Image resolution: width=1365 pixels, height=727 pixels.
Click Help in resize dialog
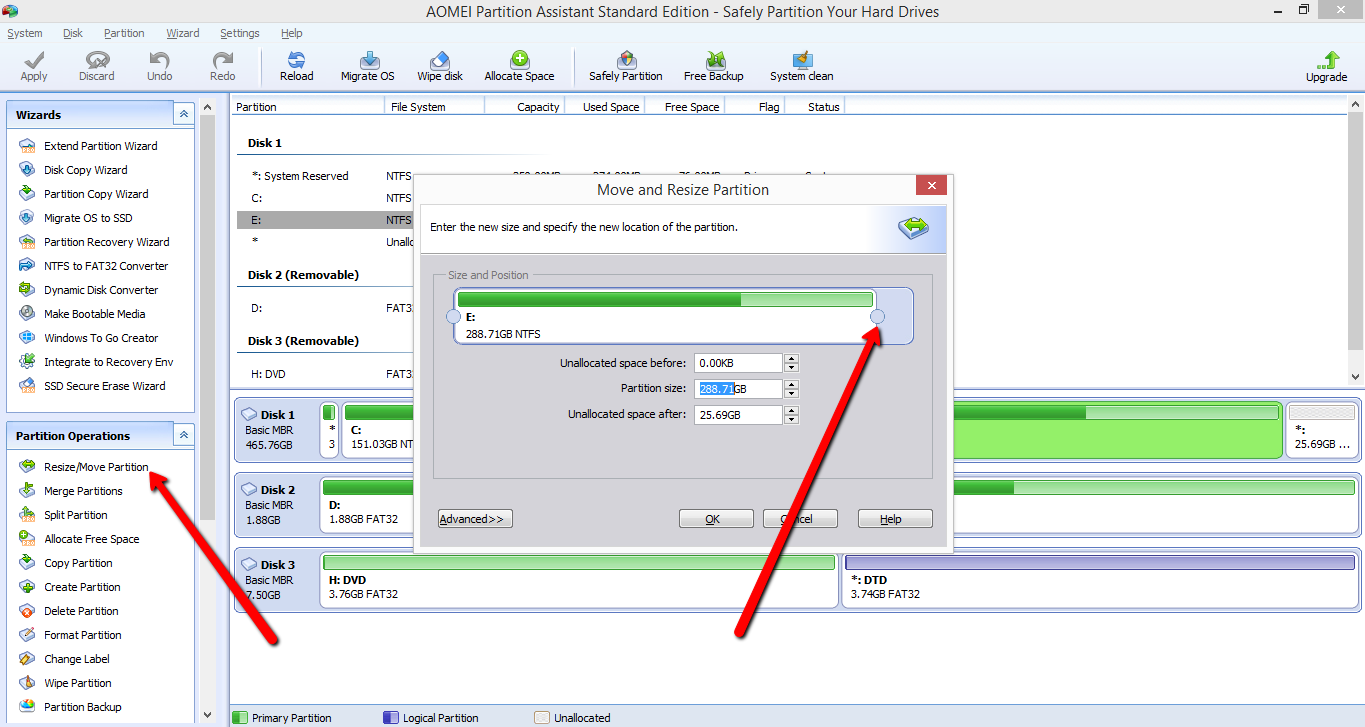tap(895, 519)
